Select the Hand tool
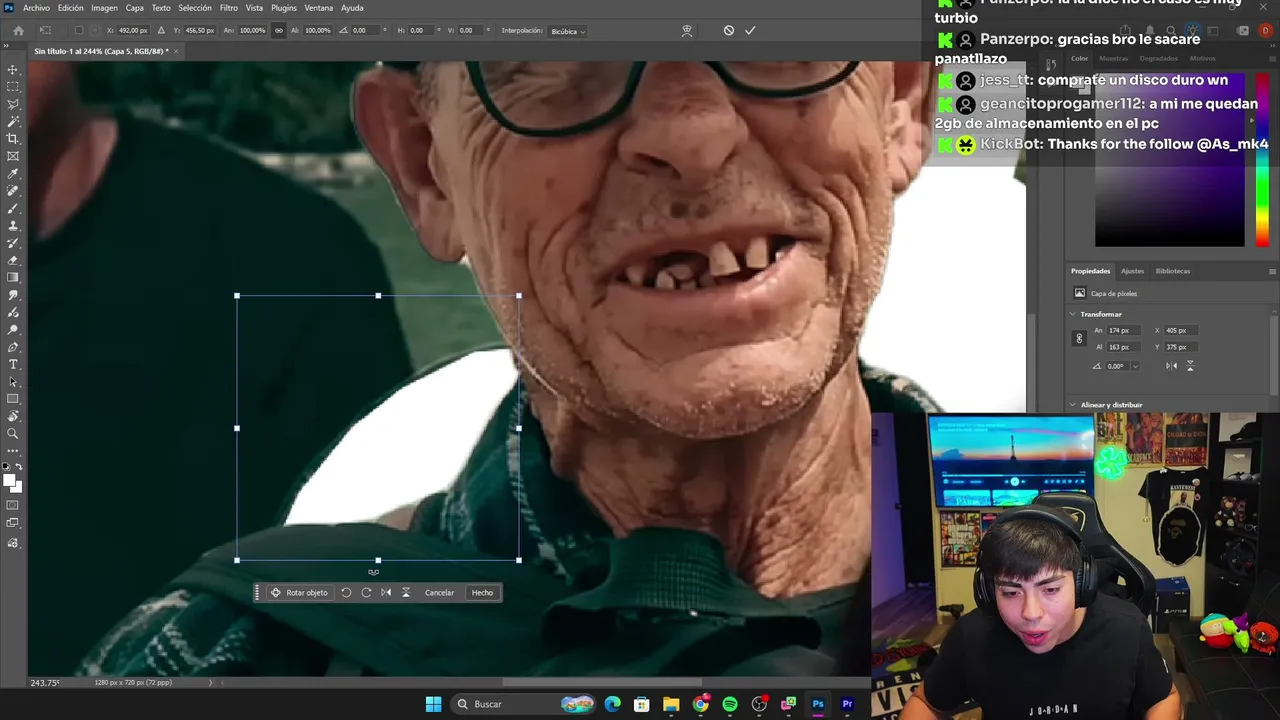This screenshot has height=720, width=1280. tap(13, 416)
